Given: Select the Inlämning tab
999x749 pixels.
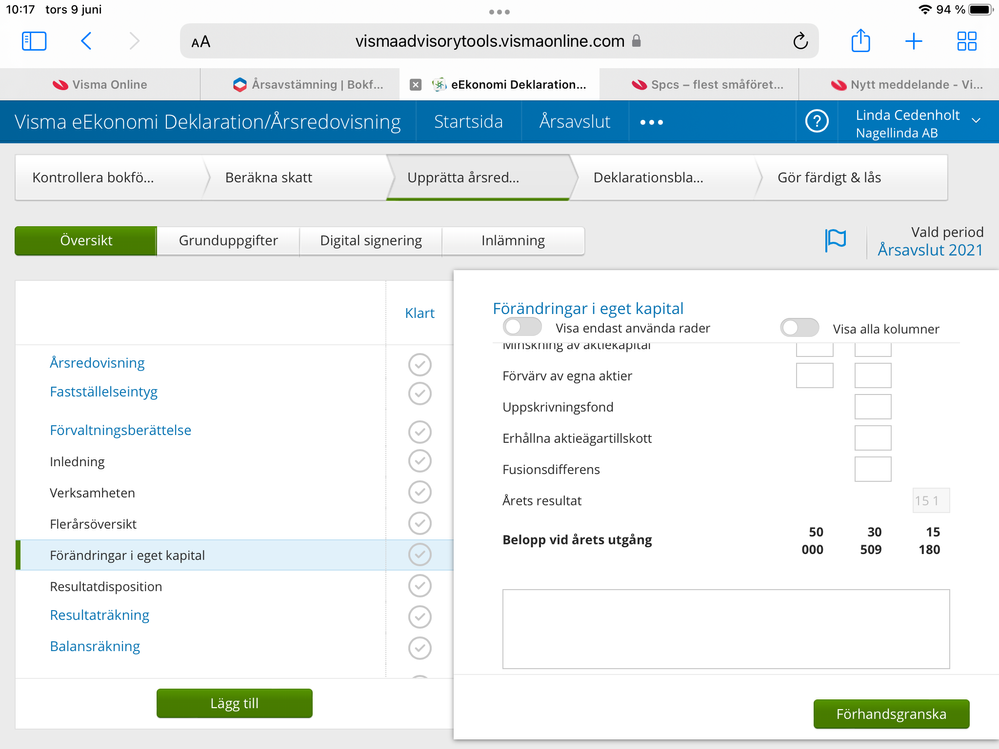Looking at the screenshot, I should 513,241.
